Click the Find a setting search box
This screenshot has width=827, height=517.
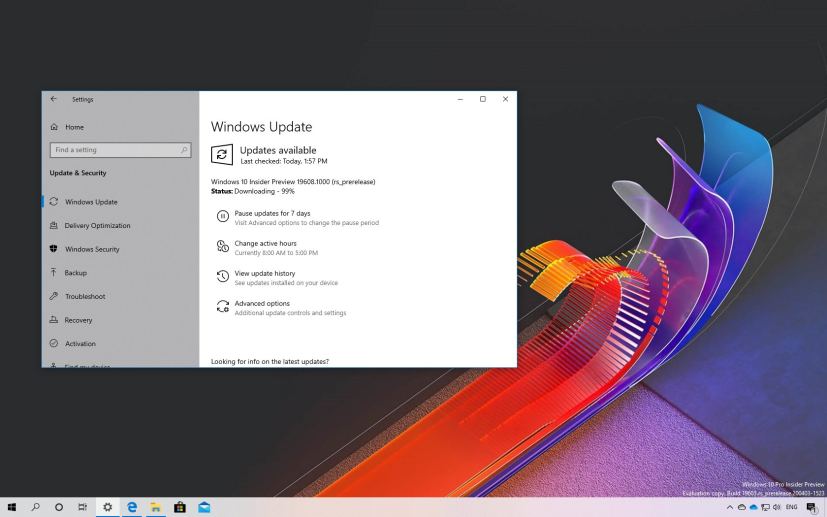[120, 150]
